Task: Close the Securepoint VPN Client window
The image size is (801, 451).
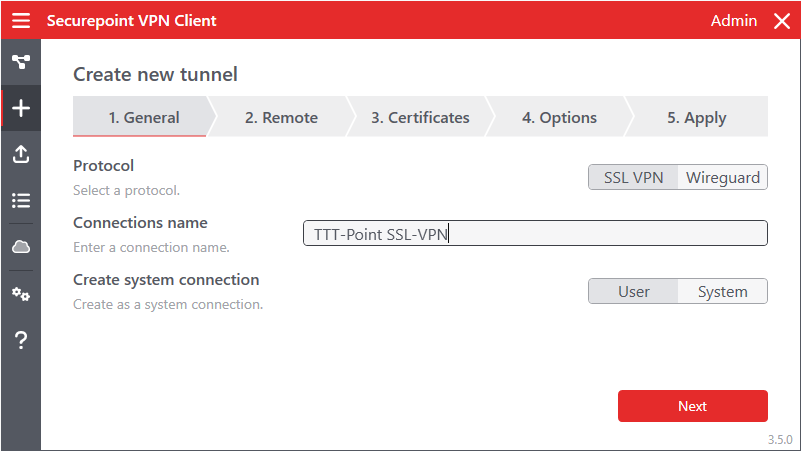Action: tap(781, 21)
